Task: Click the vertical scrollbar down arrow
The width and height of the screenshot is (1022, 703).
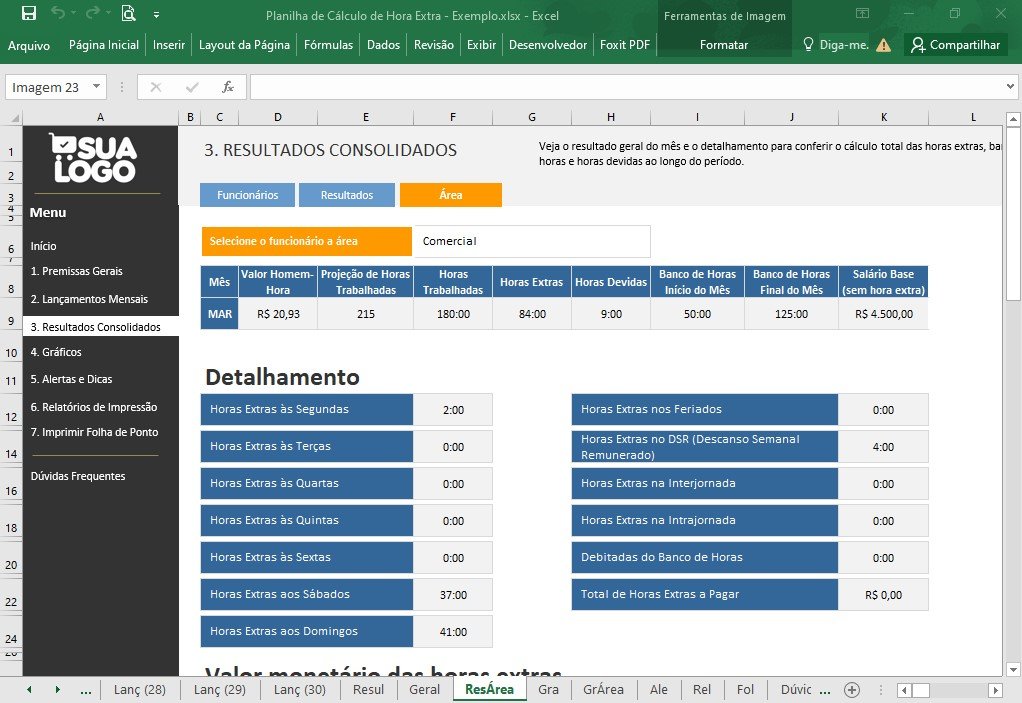Action: 1013,669
